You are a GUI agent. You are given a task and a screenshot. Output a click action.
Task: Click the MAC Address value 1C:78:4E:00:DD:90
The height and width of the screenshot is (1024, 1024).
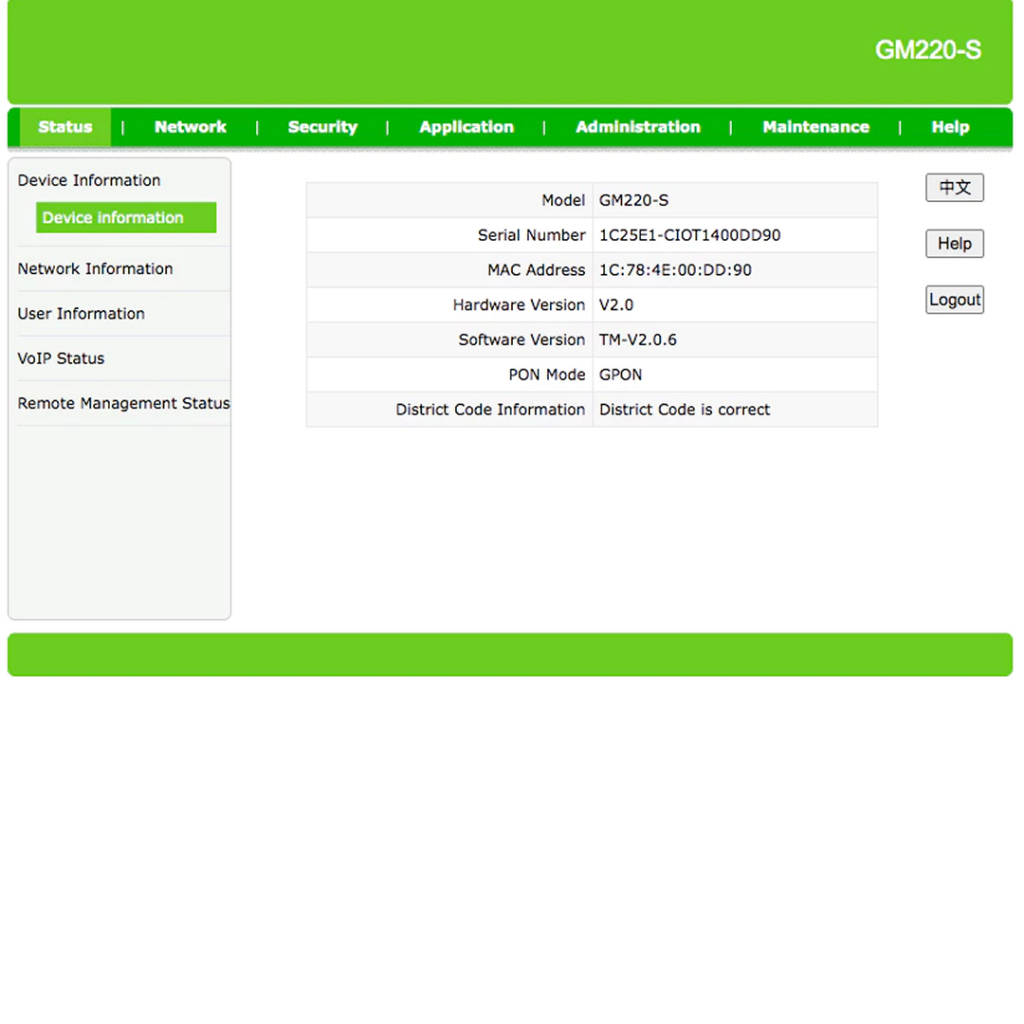tap(675, 270)
